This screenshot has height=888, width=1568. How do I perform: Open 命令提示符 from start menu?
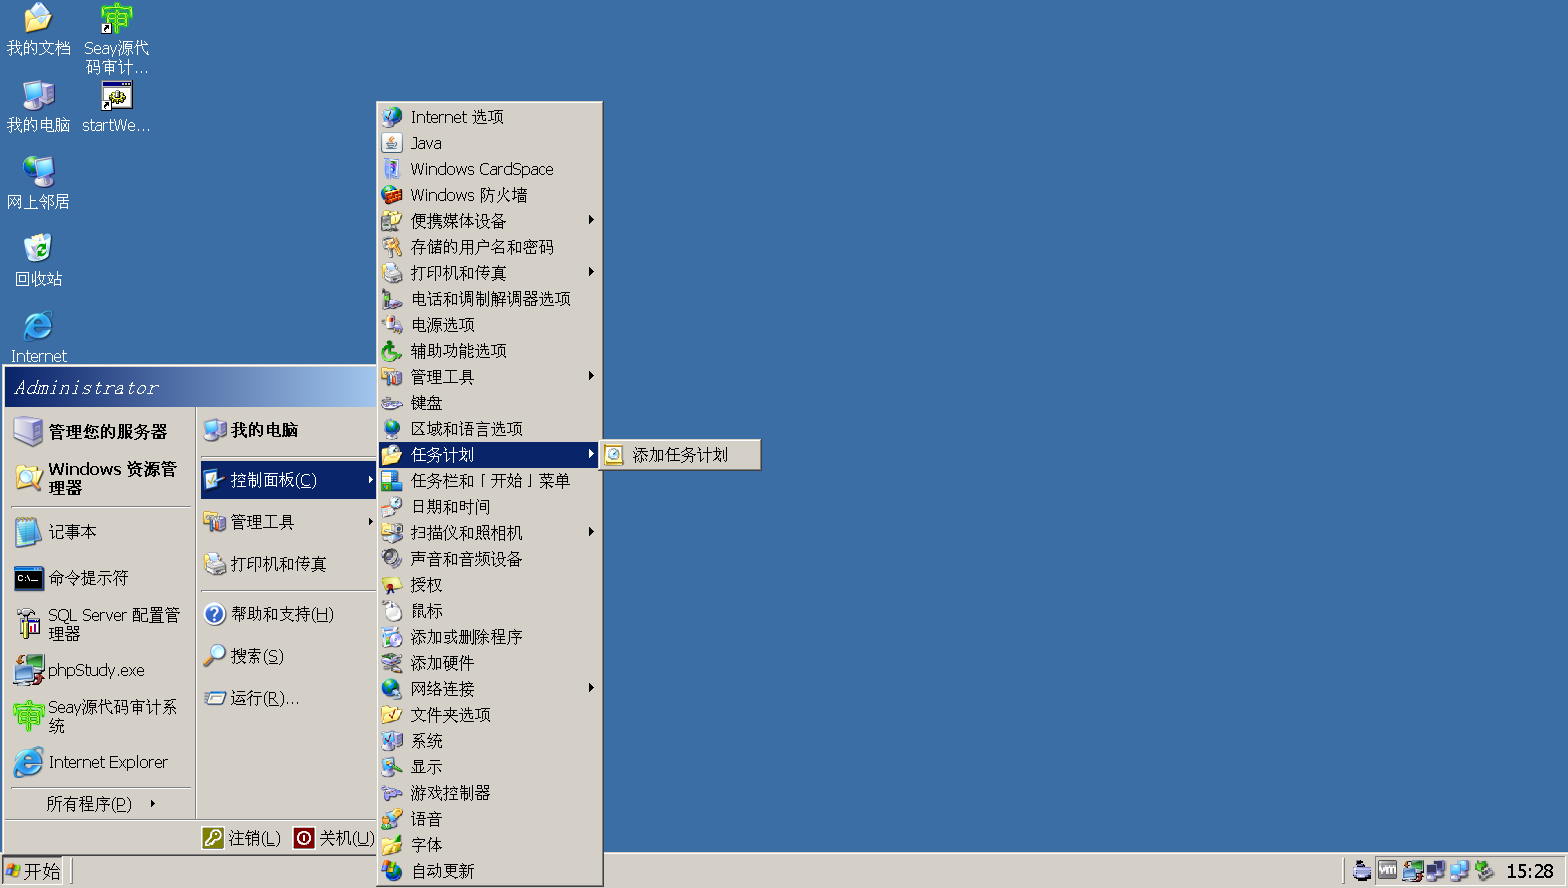pos(99,578)
